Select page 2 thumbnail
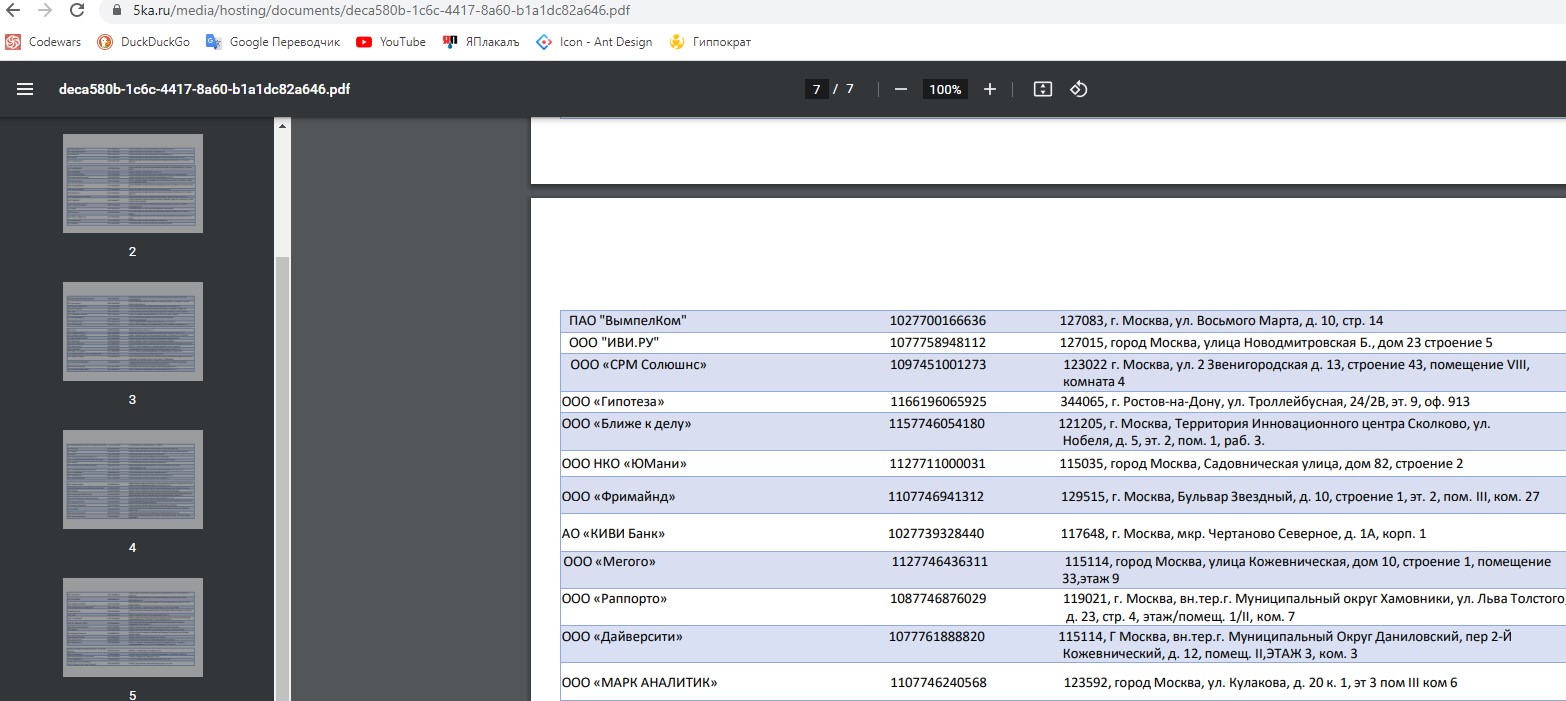The width and height of the screenshot is (1566, 701). 133,183
